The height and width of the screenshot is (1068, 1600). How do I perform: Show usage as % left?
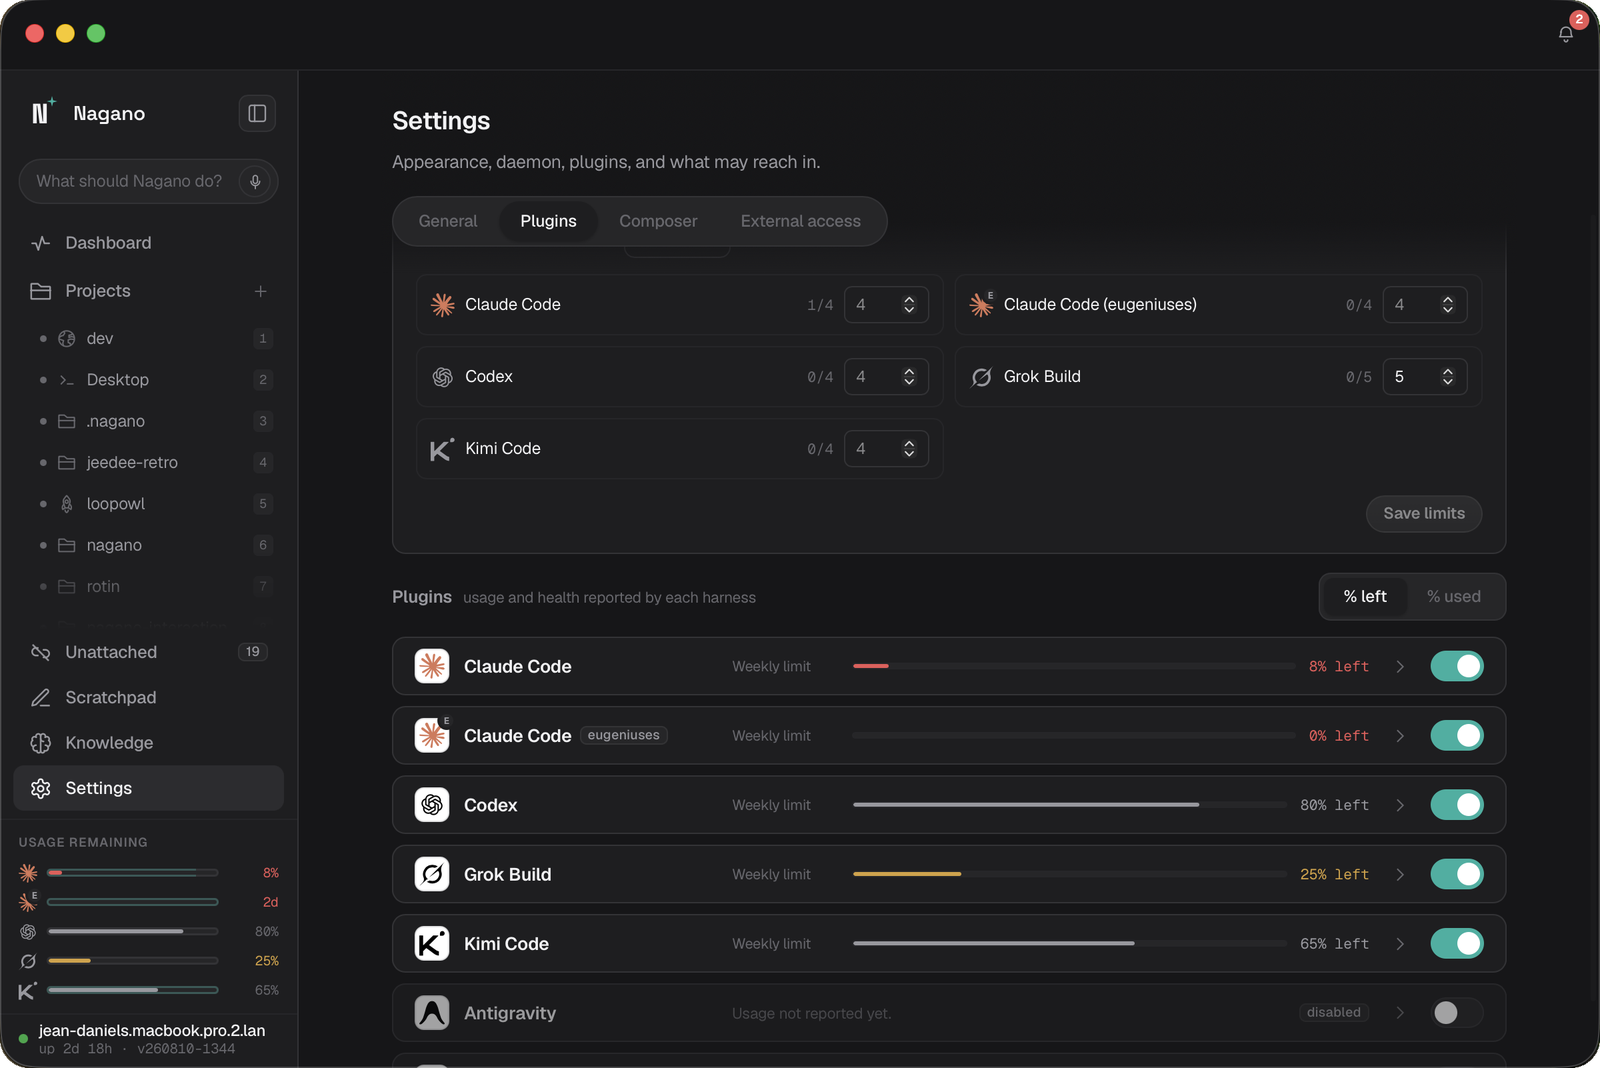pyautogui.click(x=1365, y=596)
